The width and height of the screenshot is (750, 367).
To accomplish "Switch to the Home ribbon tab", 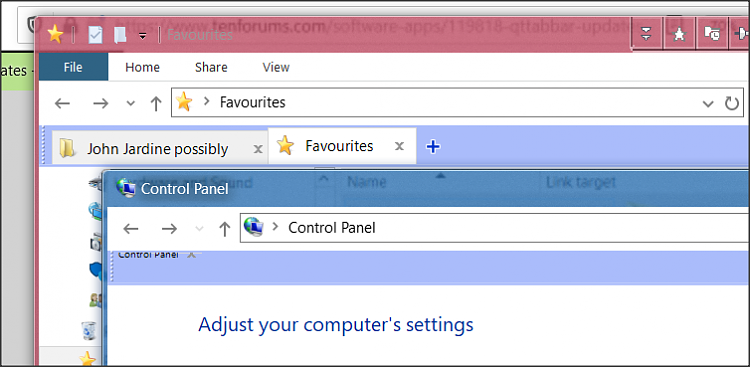I will pos(143,67).
